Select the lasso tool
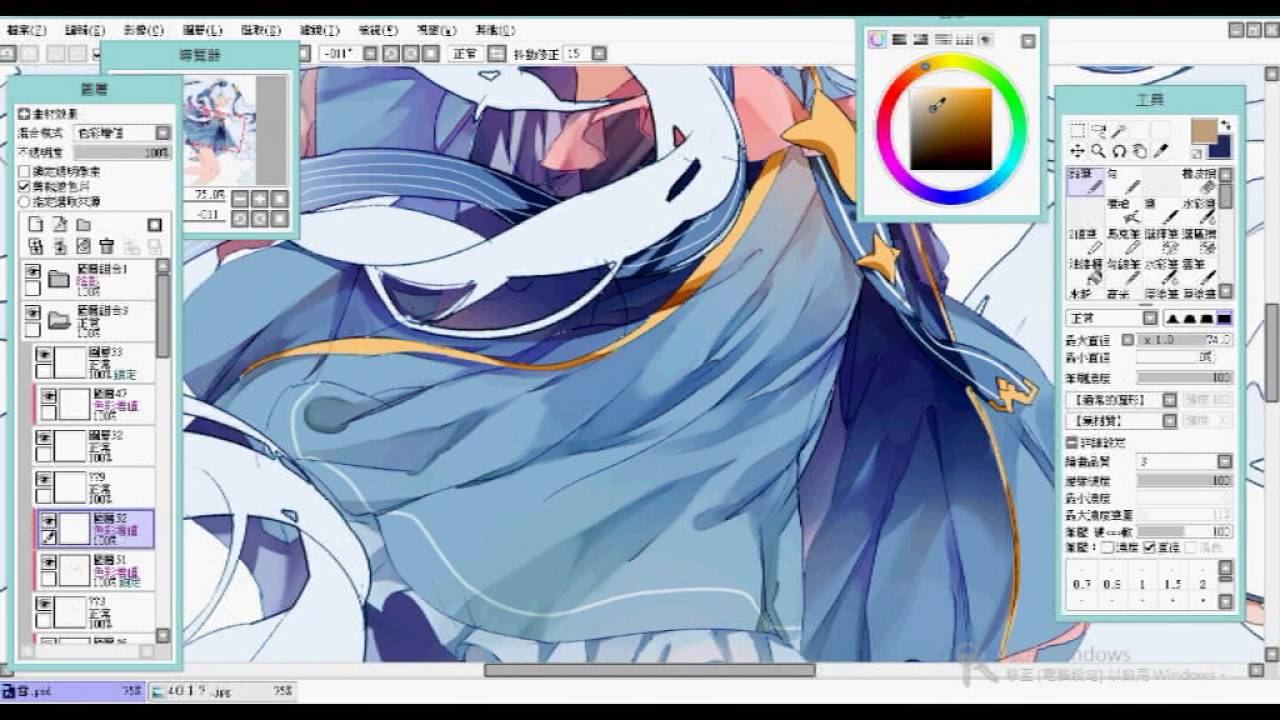Image resolution: width=1280 pixels, height=720 pixels. tap(1098, 131)
